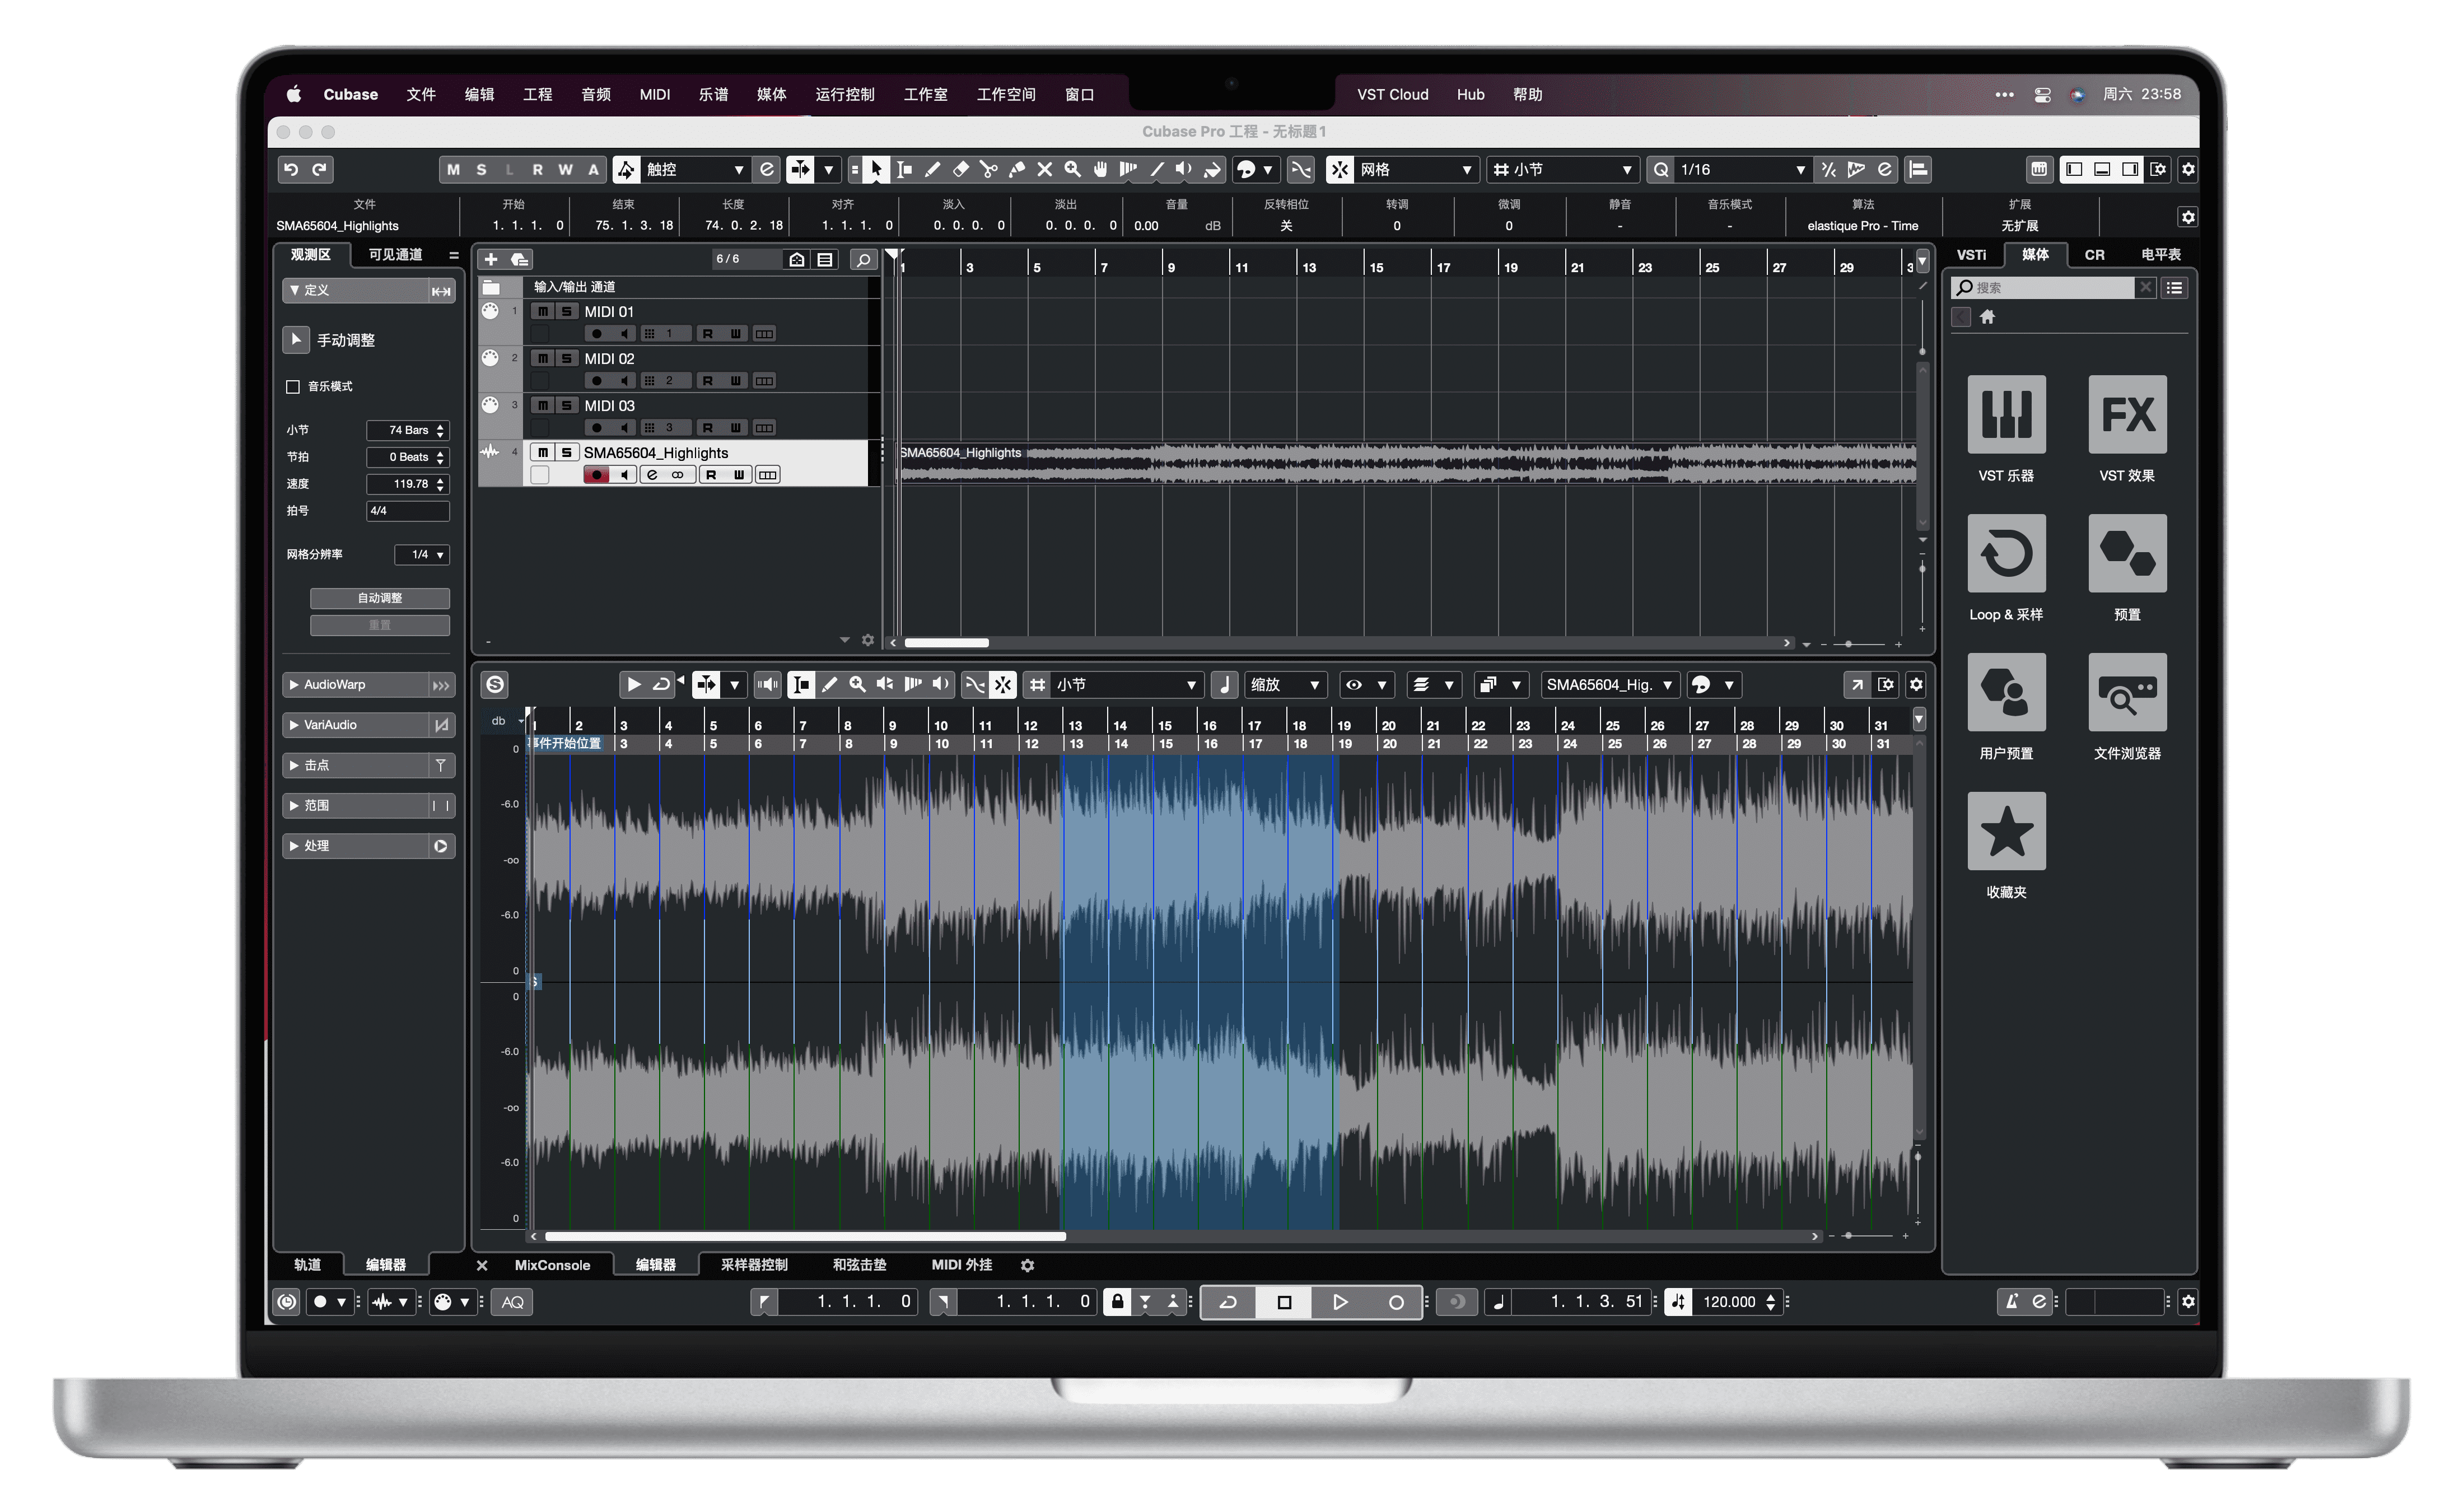The height and width of the screenshot is (1512, 2464).
Task: Open the Hub menu item
Action: [1470, 94]
